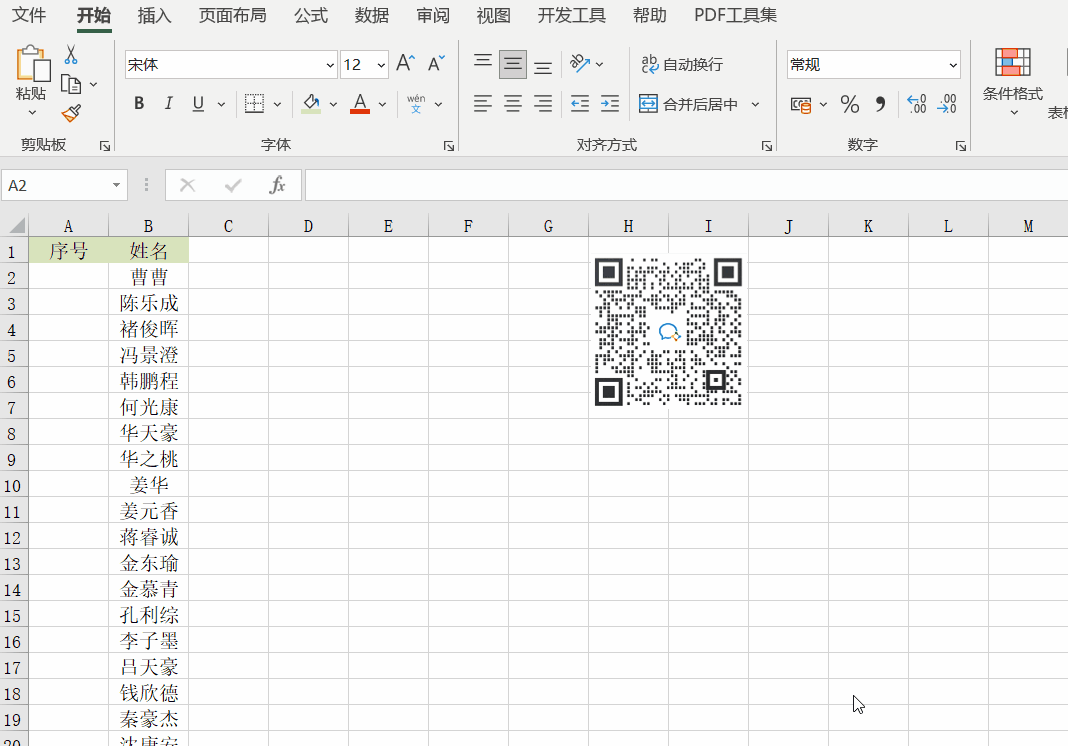
Task: Switch to 公式 tab
Action: [x=311, y=15]
